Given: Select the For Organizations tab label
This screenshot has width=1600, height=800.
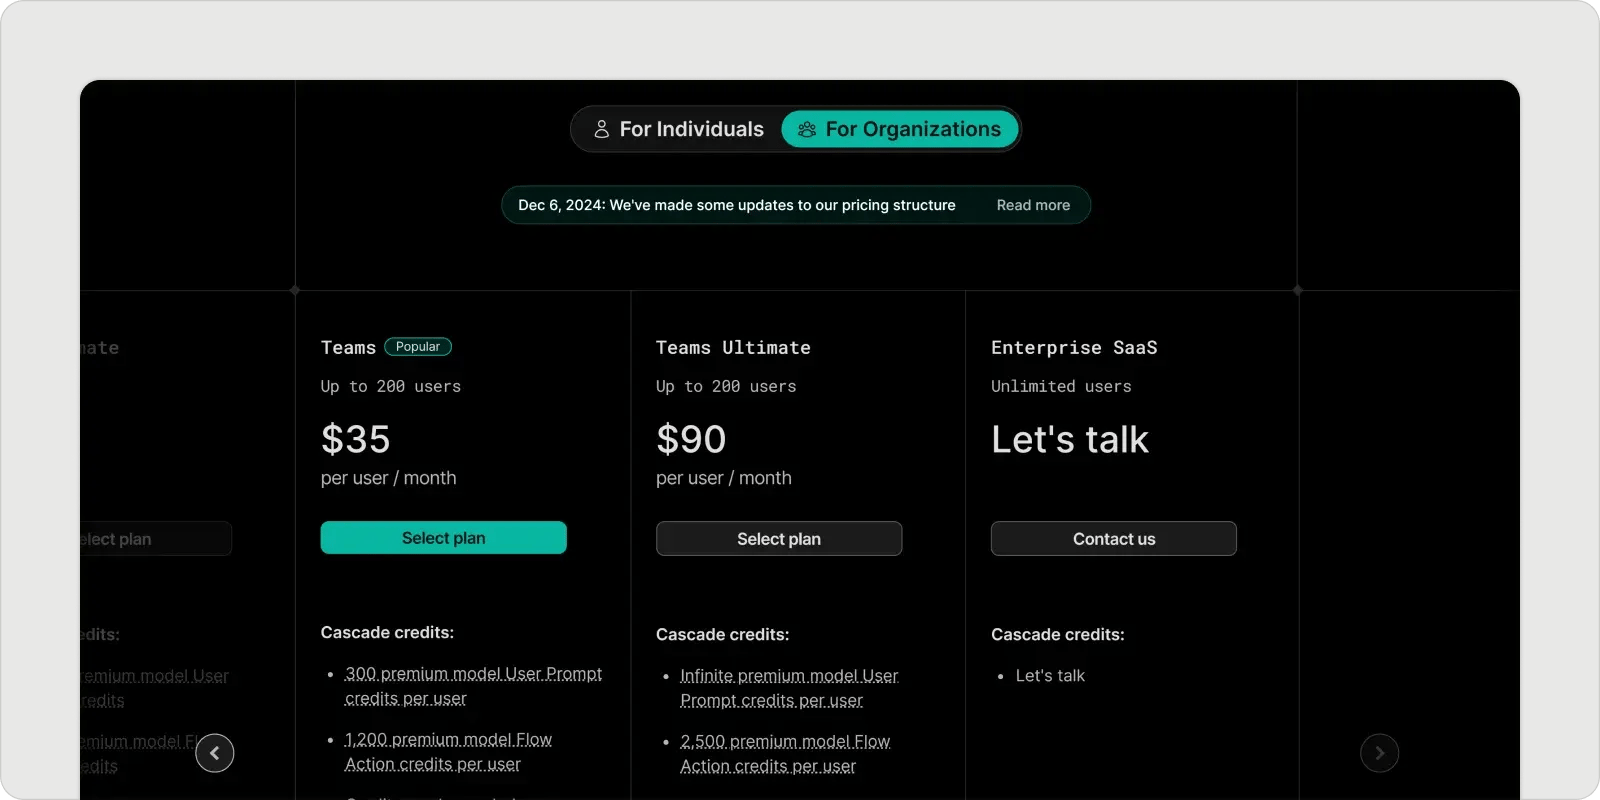Looking at the screenshot, I should pos(912,129).
